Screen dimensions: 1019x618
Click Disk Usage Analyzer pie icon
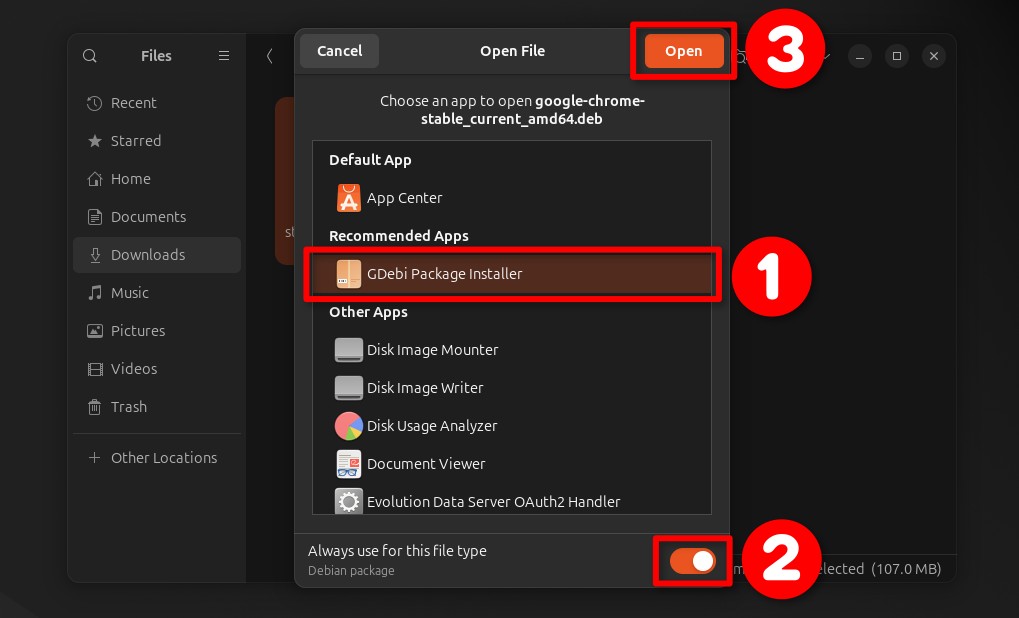coord(348,426)
